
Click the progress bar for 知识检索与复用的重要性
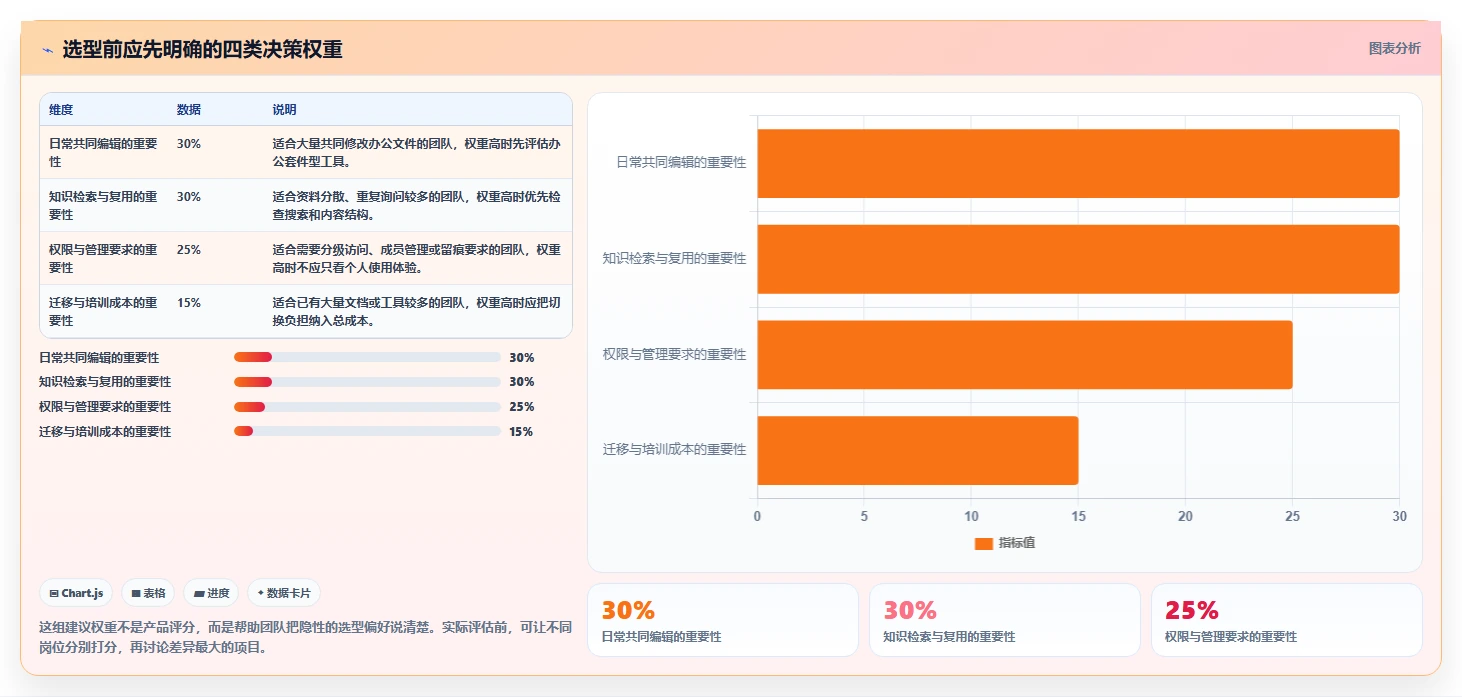point(367,382)
